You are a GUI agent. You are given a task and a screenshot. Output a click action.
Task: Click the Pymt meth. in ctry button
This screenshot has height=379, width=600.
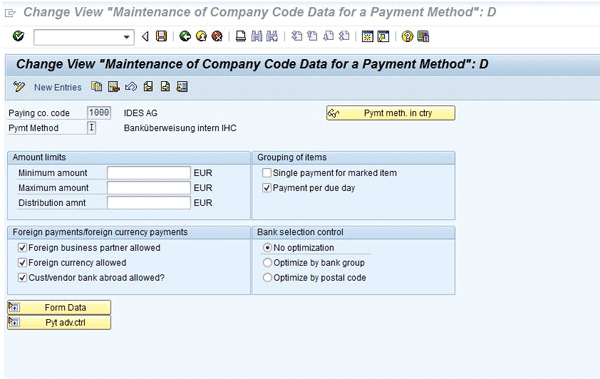click(x=391, y=113)
